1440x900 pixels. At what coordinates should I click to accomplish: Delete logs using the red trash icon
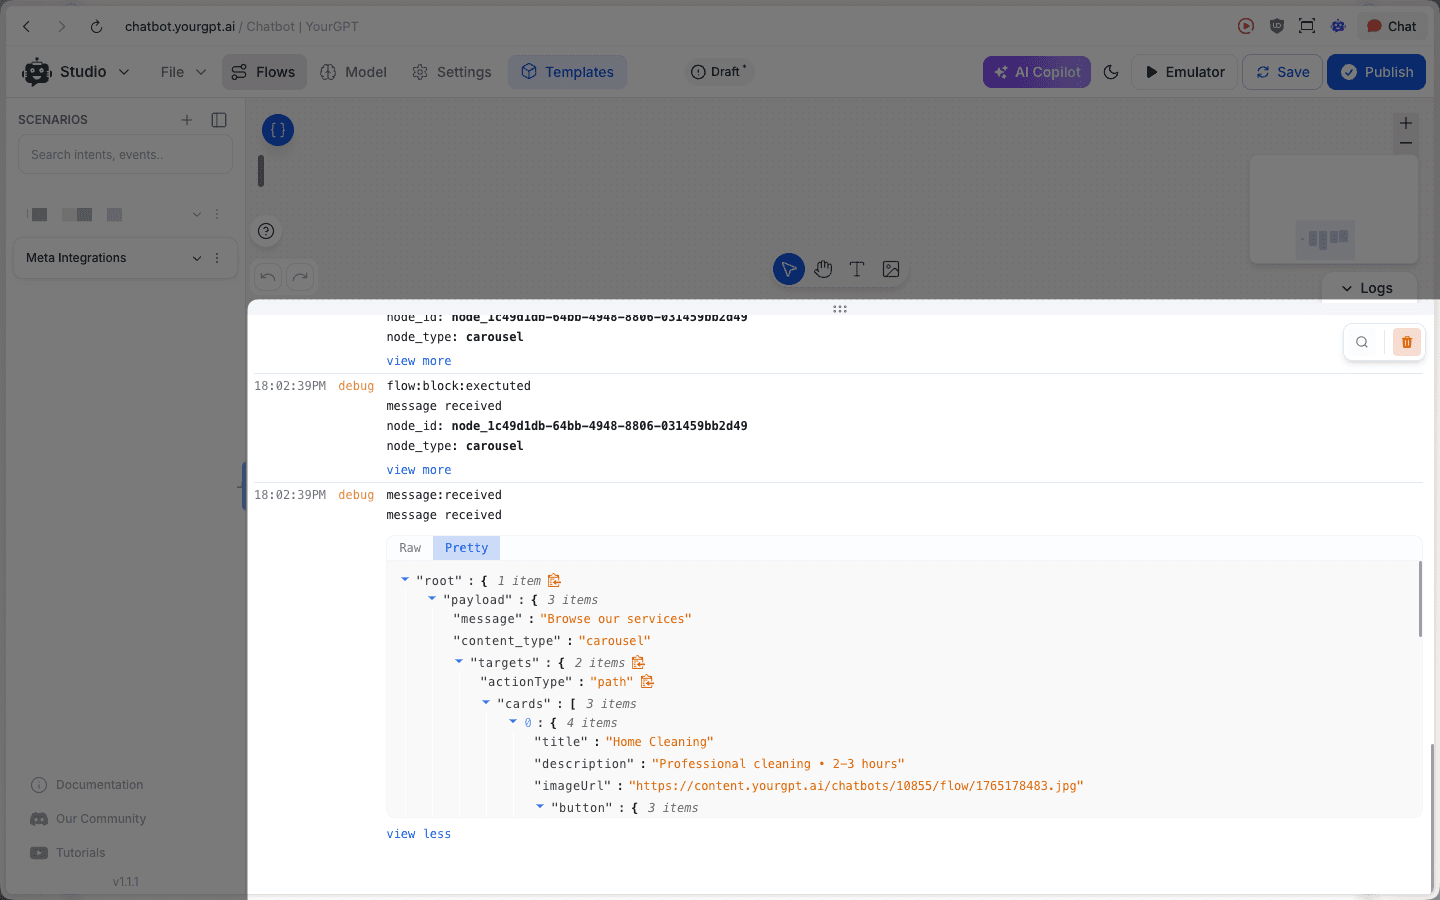(1406, 341)
